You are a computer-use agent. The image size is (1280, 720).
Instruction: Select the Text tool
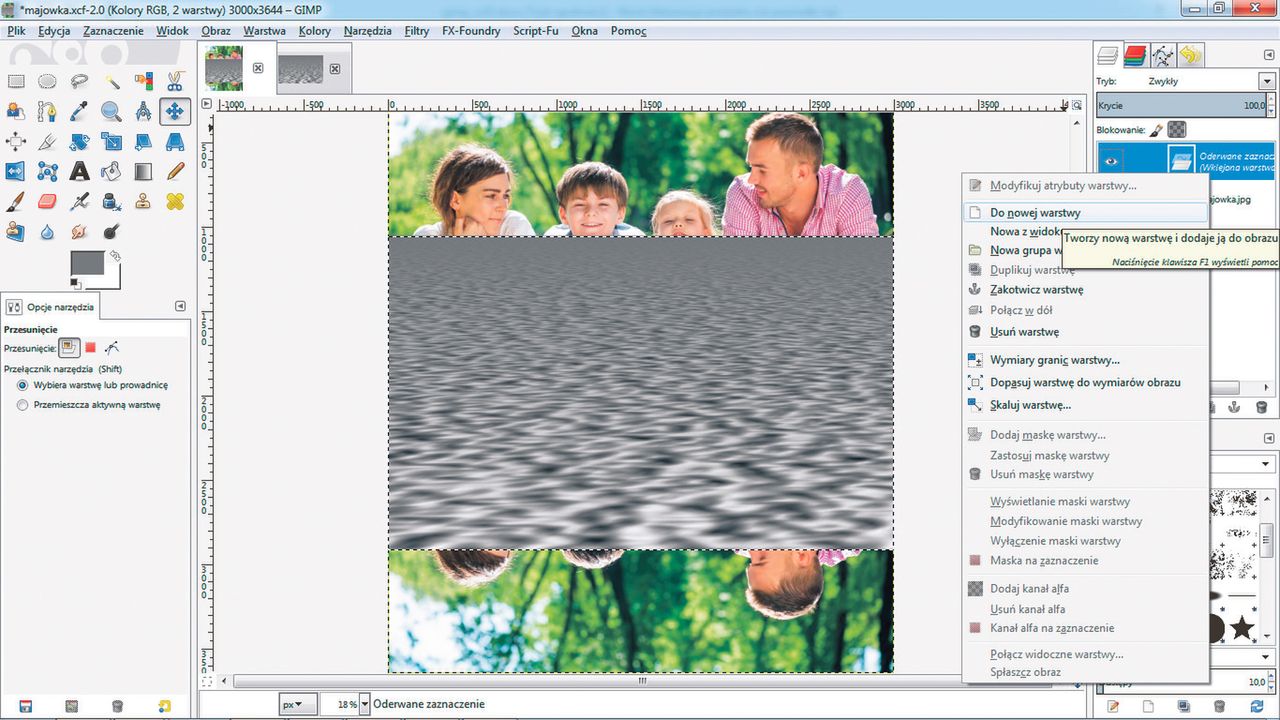pos(79,172)
